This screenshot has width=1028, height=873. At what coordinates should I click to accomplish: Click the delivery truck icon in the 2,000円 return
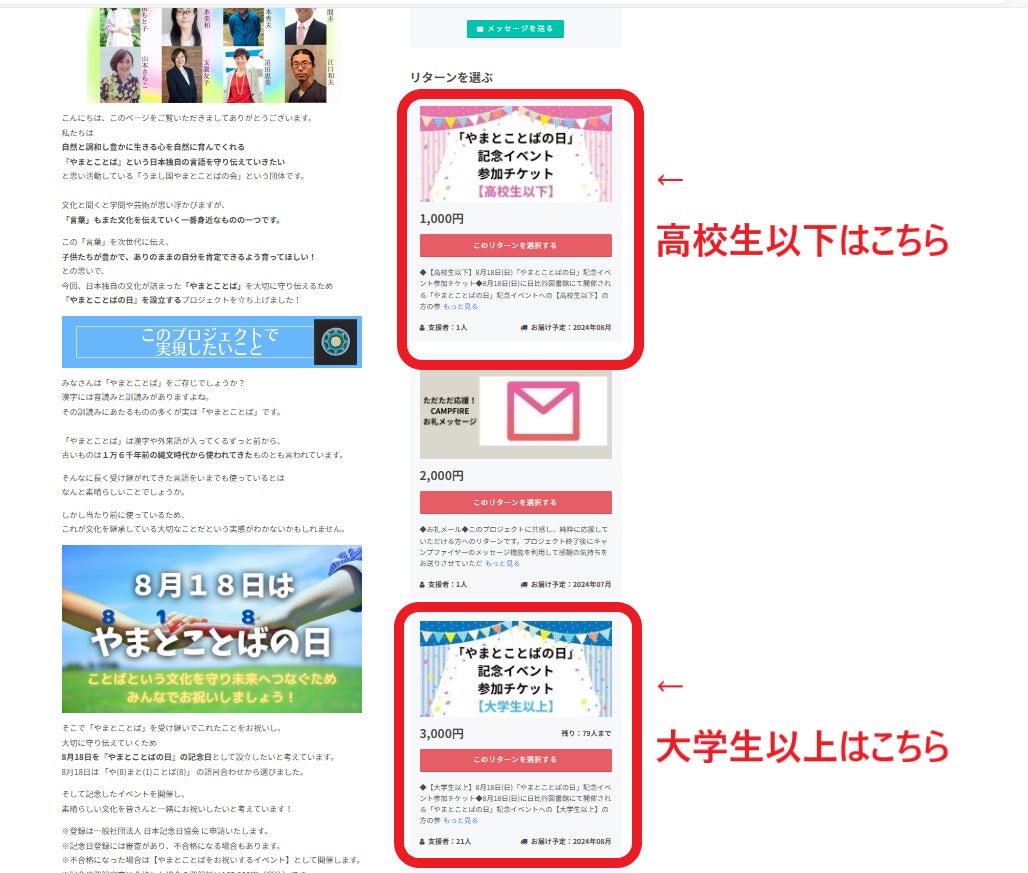(524, 584)
